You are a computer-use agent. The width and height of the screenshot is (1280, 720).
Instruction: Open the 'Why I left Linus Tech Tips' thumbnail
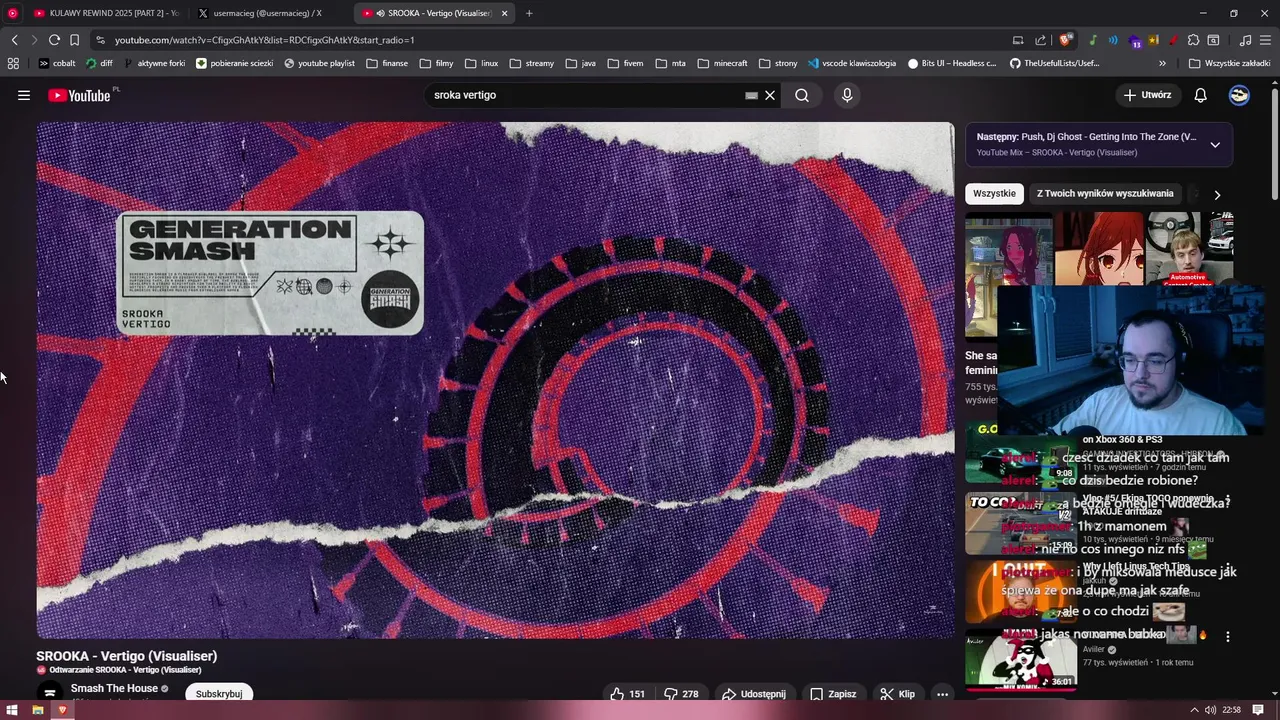click(x=1021, y=590)
